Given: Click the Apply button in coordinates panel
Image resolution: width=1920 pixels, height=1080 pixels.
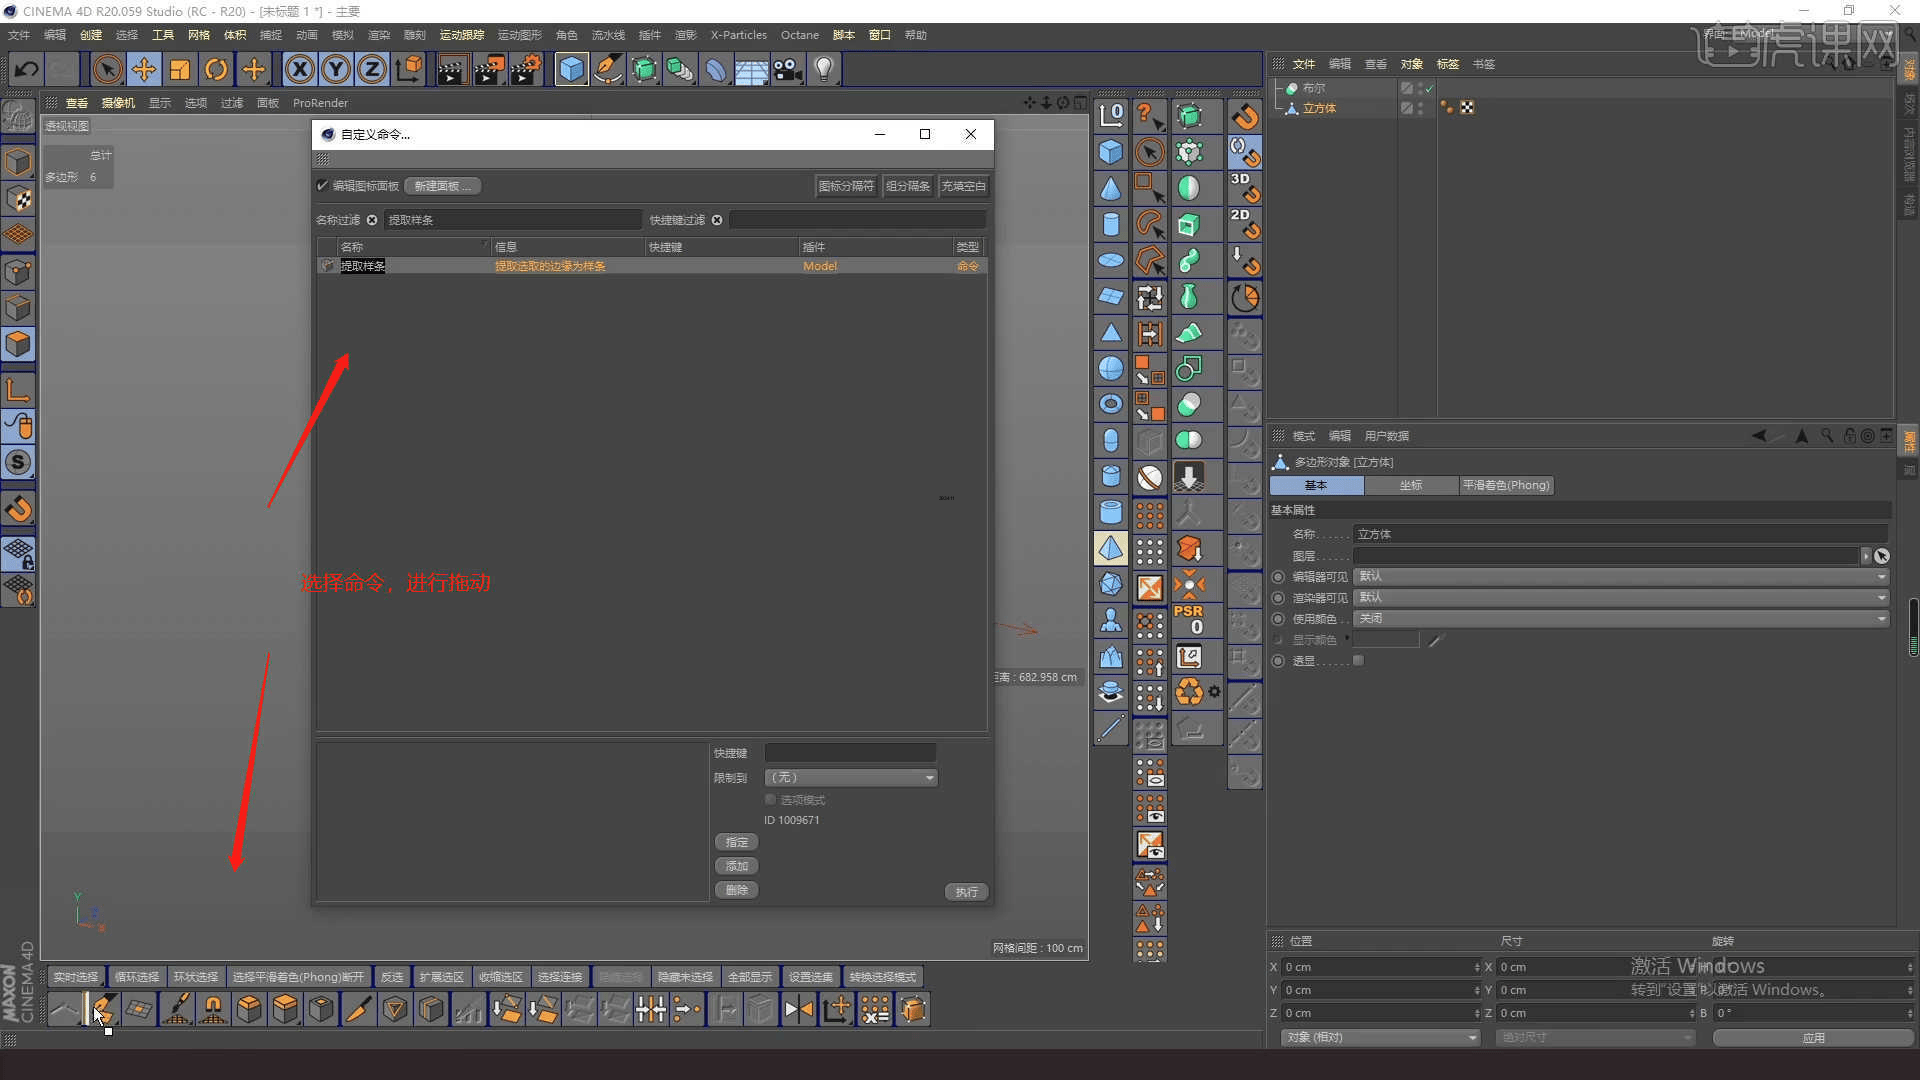Looking at the screenshot, I should (x=1814, y=1038).
